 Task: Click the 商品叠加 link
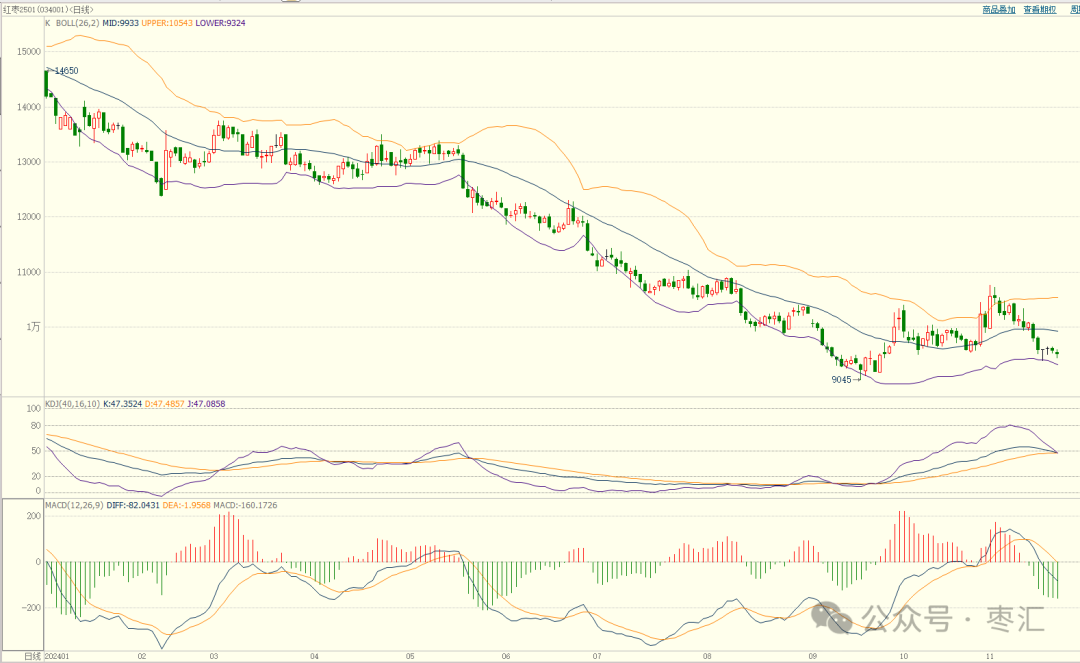pyautogui.click(x=998, y=9)
